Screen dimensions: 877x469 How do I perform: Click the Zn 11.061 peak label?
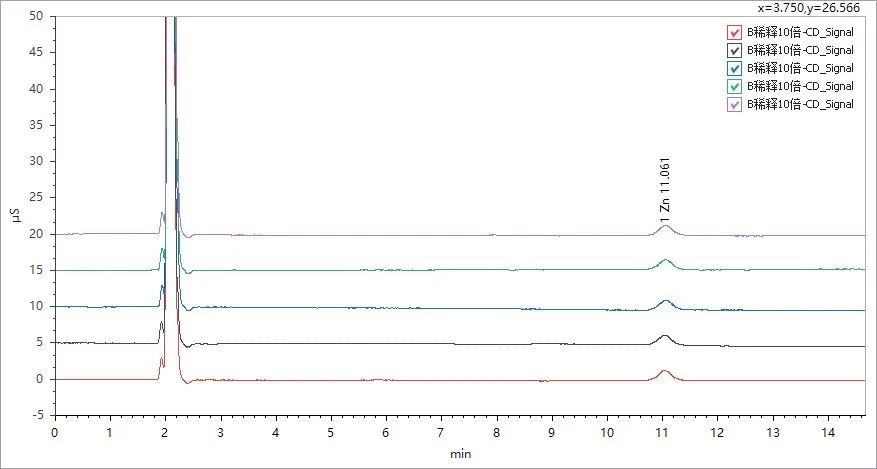(x=665, y=189)
